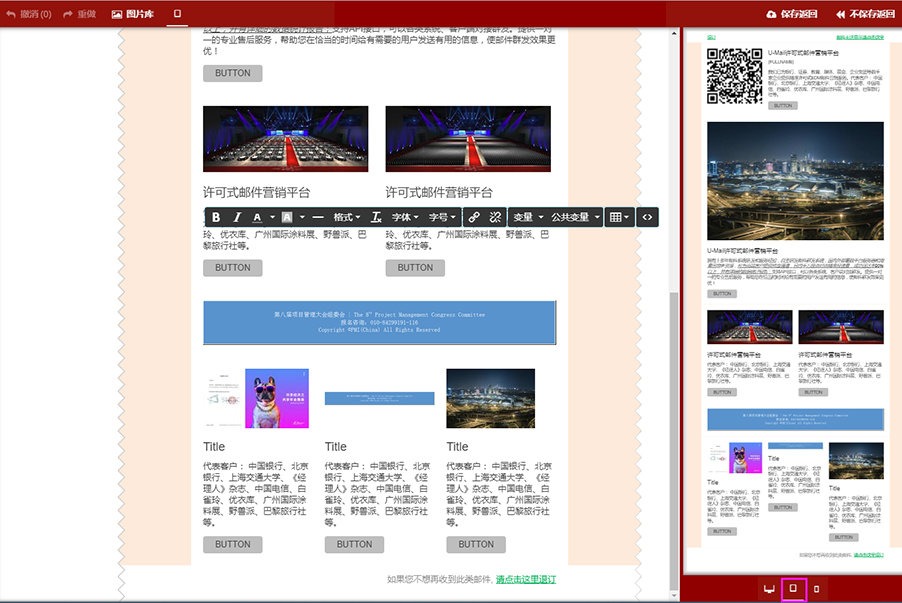Viewport: 902px width, 603px height.
Task: Open the 字号 font size dropdown
Action: (442, 217)
